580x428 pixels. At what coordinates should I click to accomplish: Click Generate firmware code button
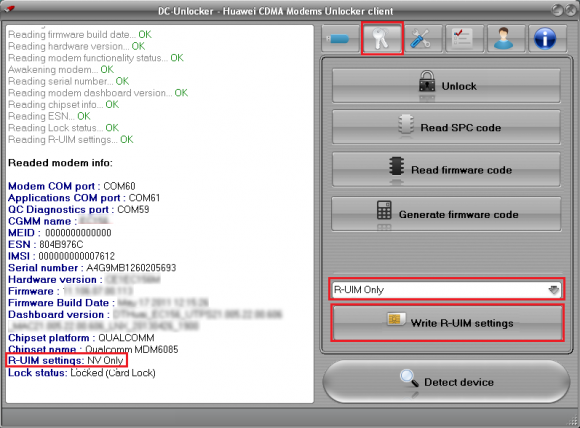coord(446,214)
